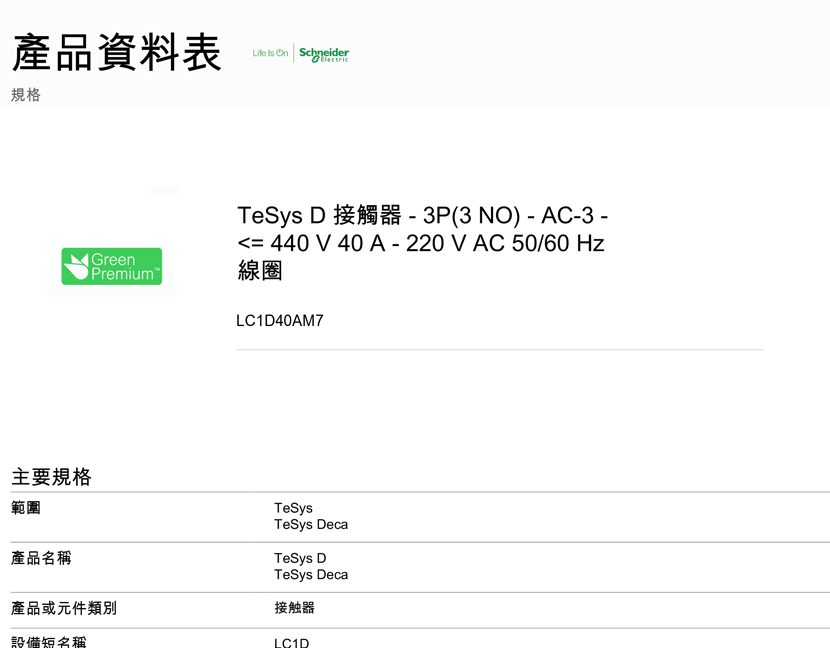Click the 產品名稱 row label

[41, 558]
